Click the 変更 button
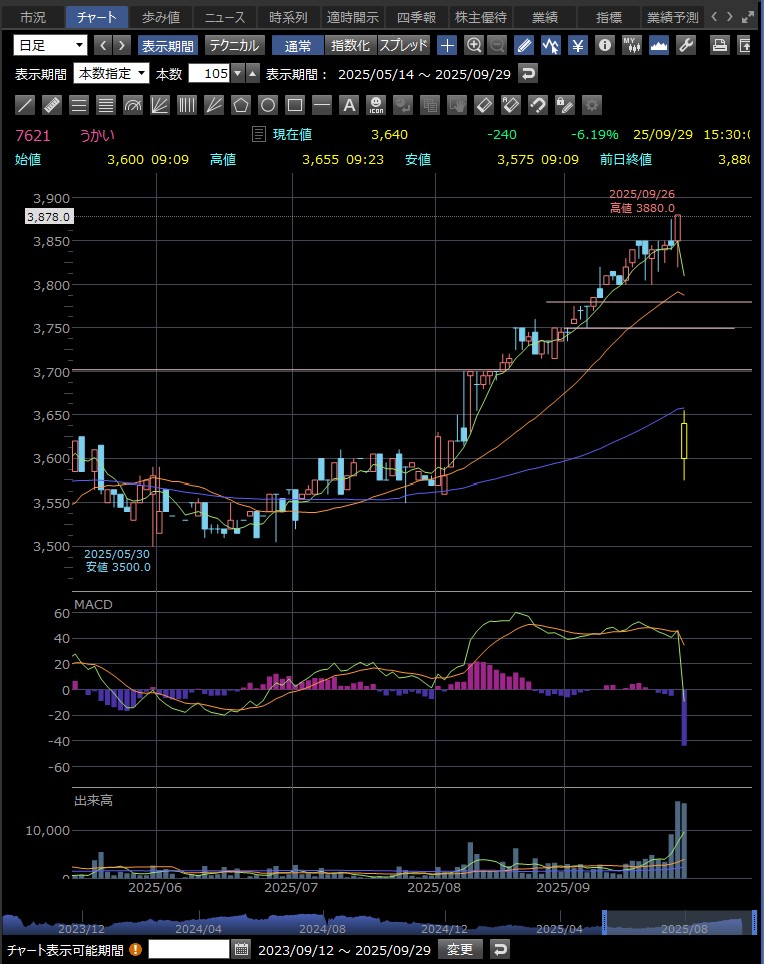 click(462, 949)
